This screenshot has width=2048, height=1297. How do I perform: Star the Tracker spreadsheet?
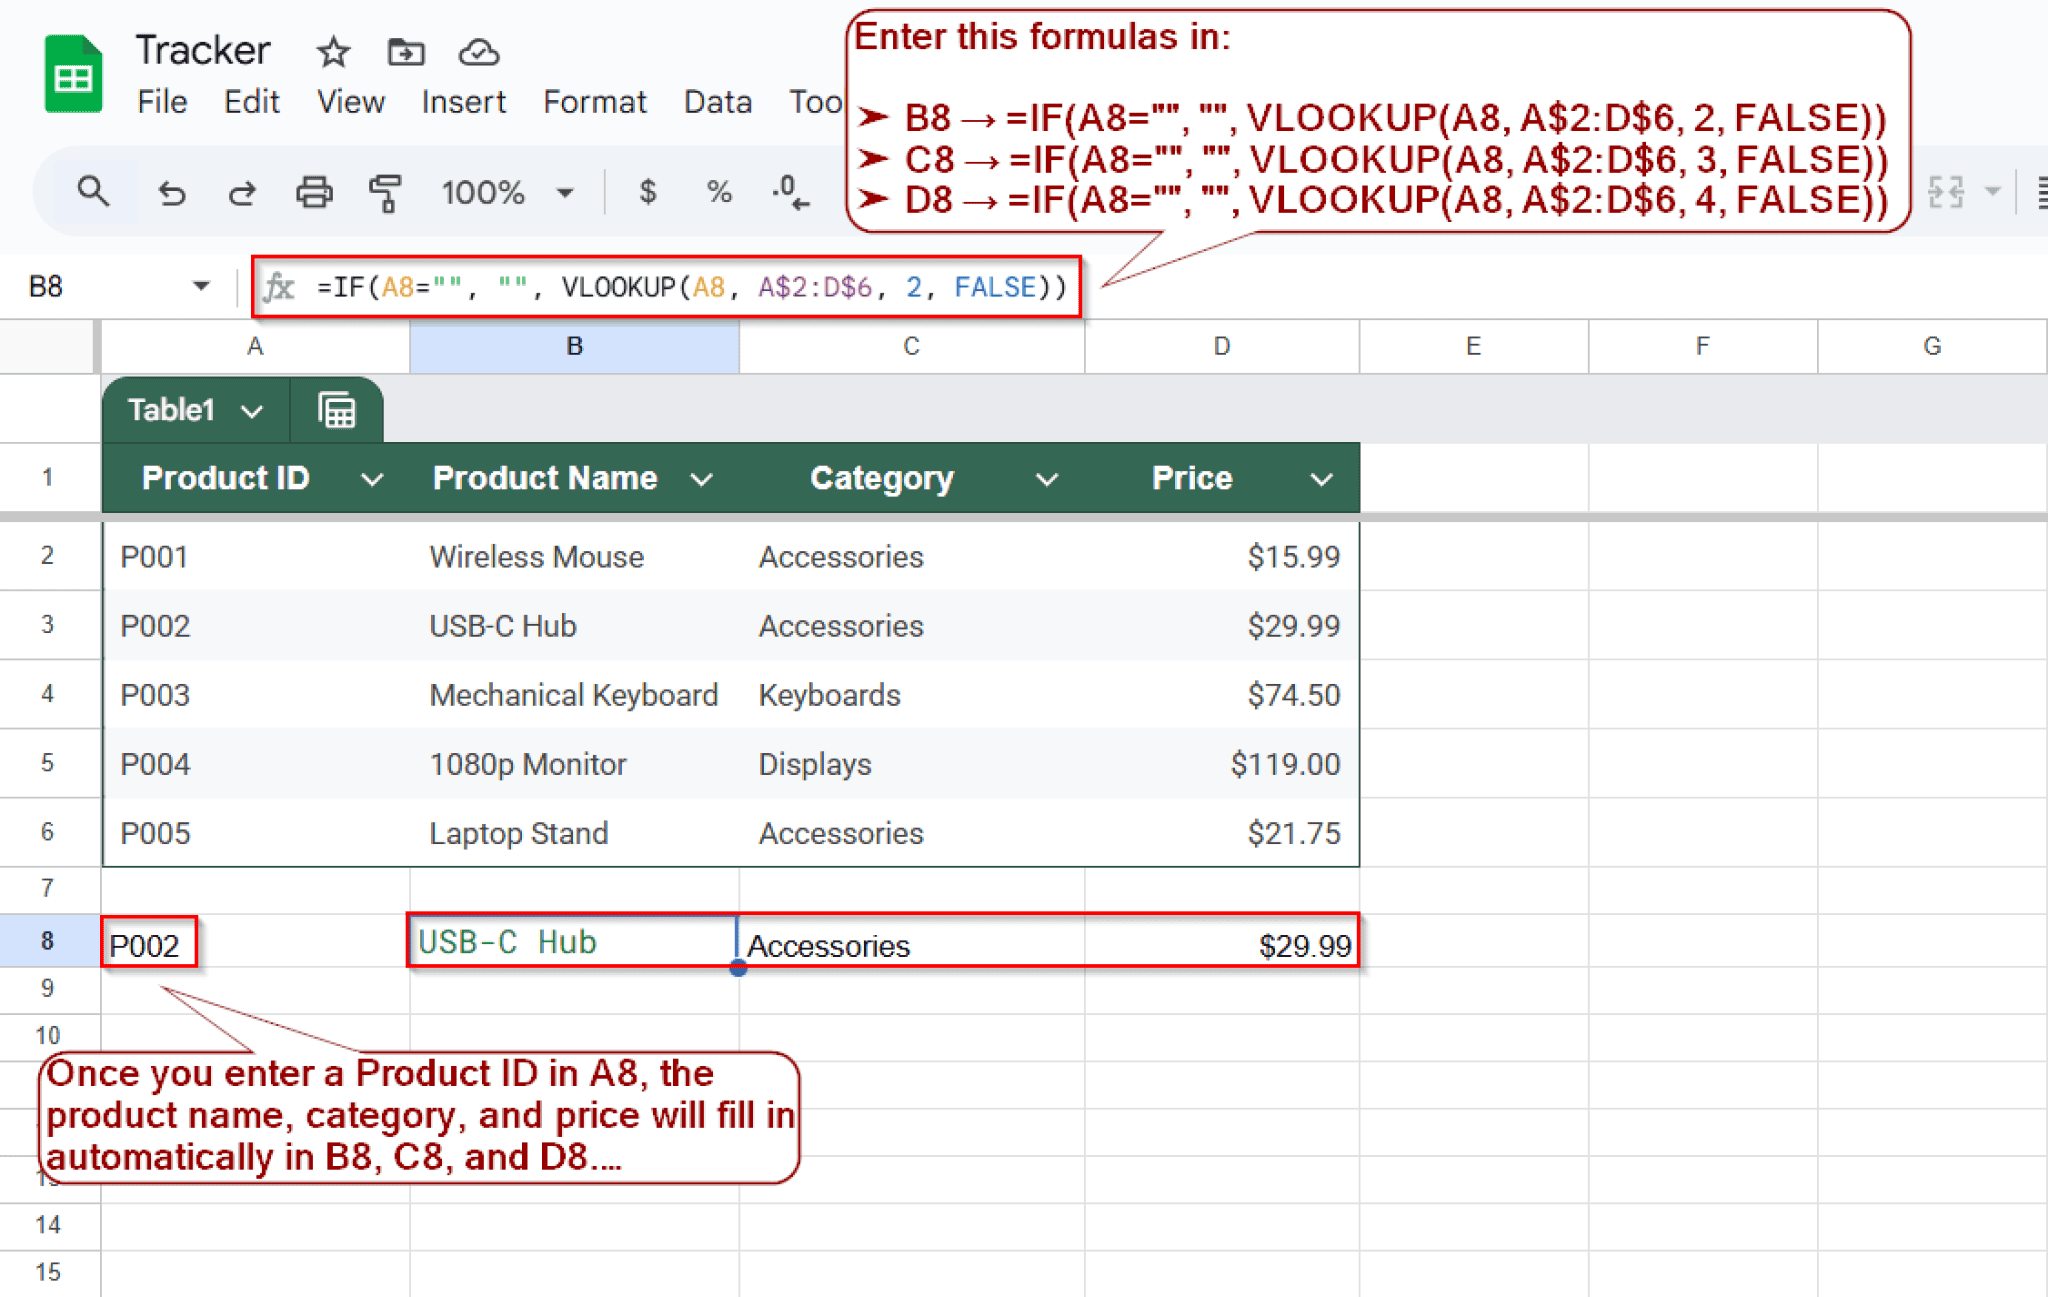point(333,52)
